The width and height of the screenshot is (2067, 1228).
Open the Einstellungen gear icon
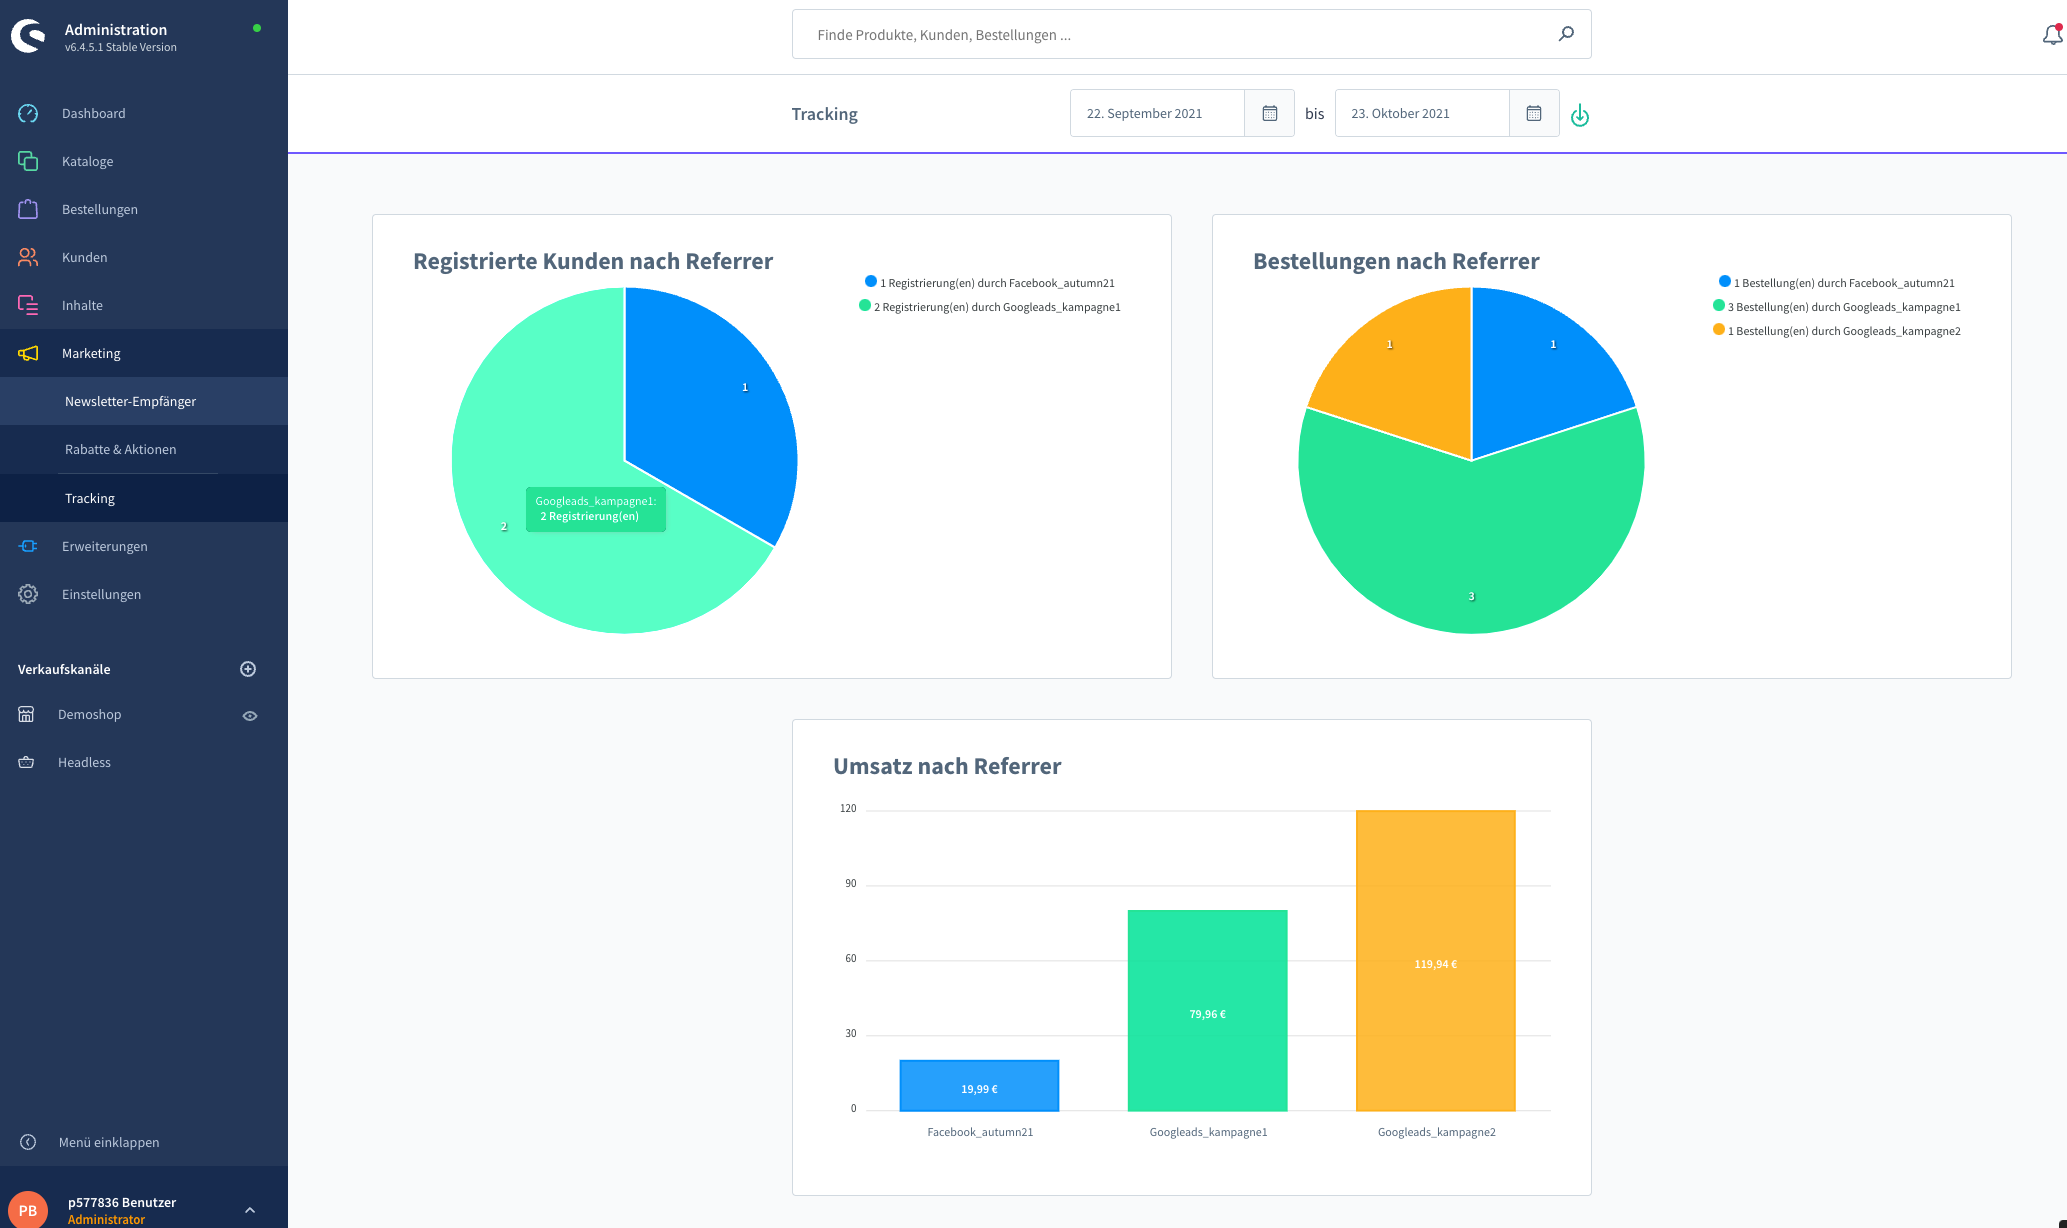pyautogui.click(x=28, y=594)
